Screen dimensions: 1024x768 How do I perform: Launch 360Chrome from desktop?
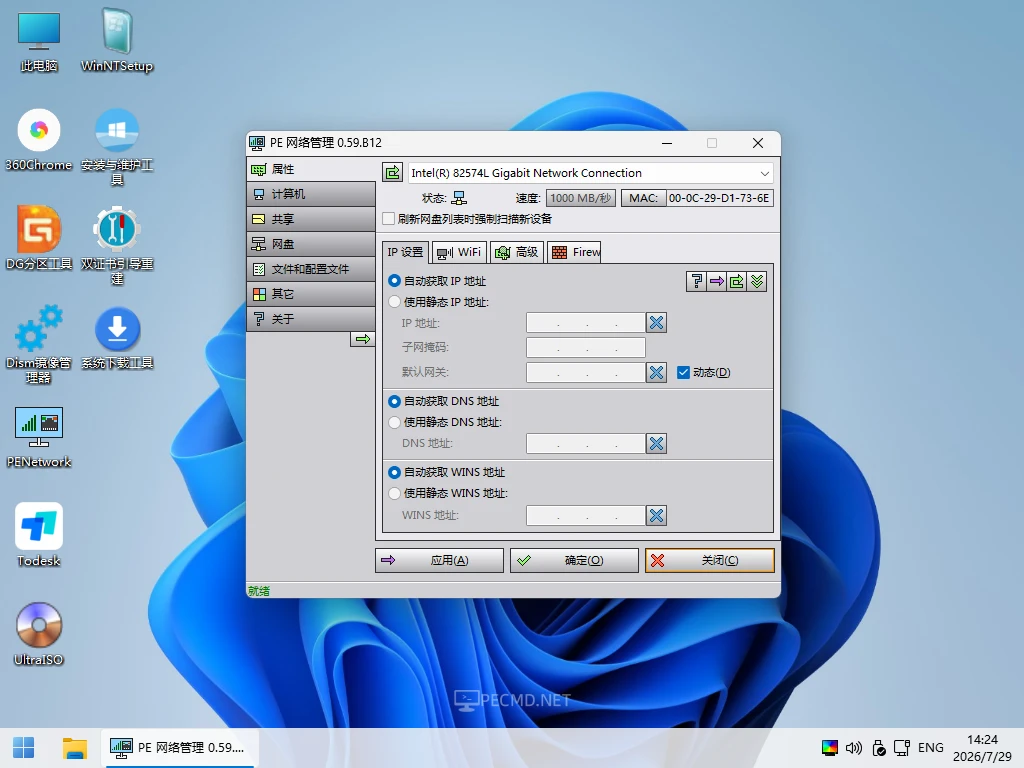point(39,140)
